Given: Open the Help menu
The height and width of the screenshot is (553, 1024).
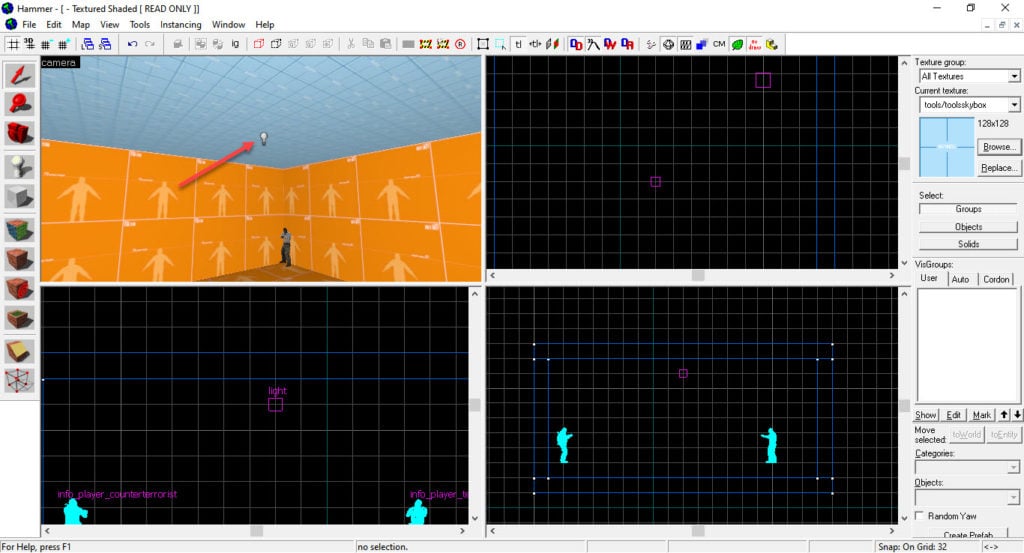Looking at the screenshot, I should coord(264,24).
